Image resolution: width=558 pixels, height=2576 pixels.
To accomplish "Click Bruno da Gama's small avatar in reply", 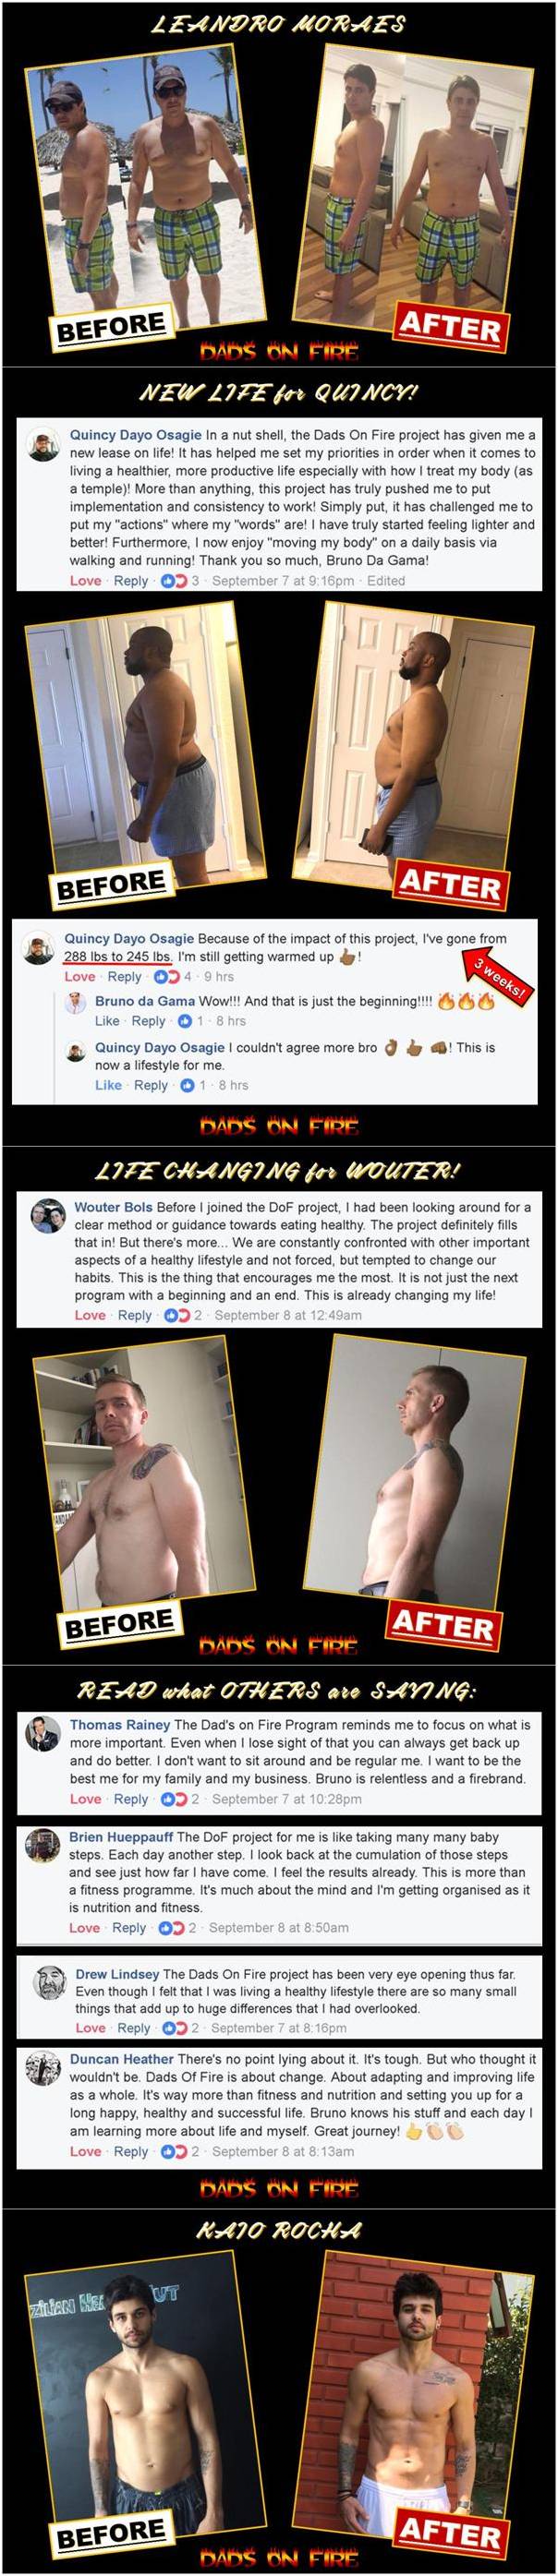I will point(75,1004).
